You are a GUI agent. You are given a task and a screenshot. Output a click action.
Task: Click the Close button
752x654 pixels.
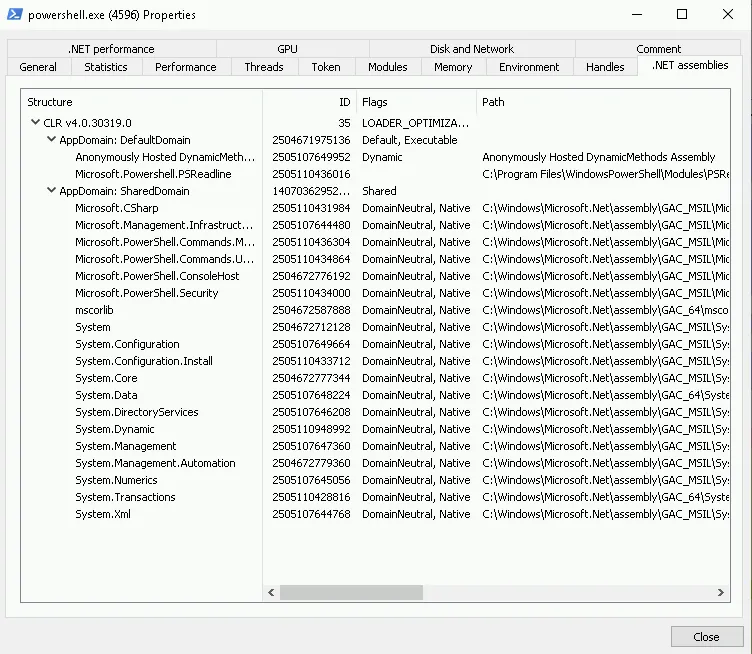pos(706,637)
